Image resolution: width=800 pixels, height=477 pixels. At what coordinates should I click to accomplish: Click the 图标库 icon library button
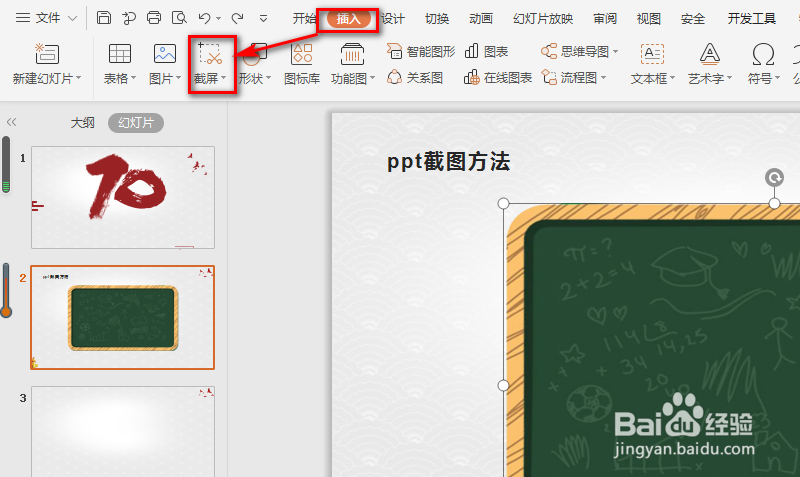[302, 64]
